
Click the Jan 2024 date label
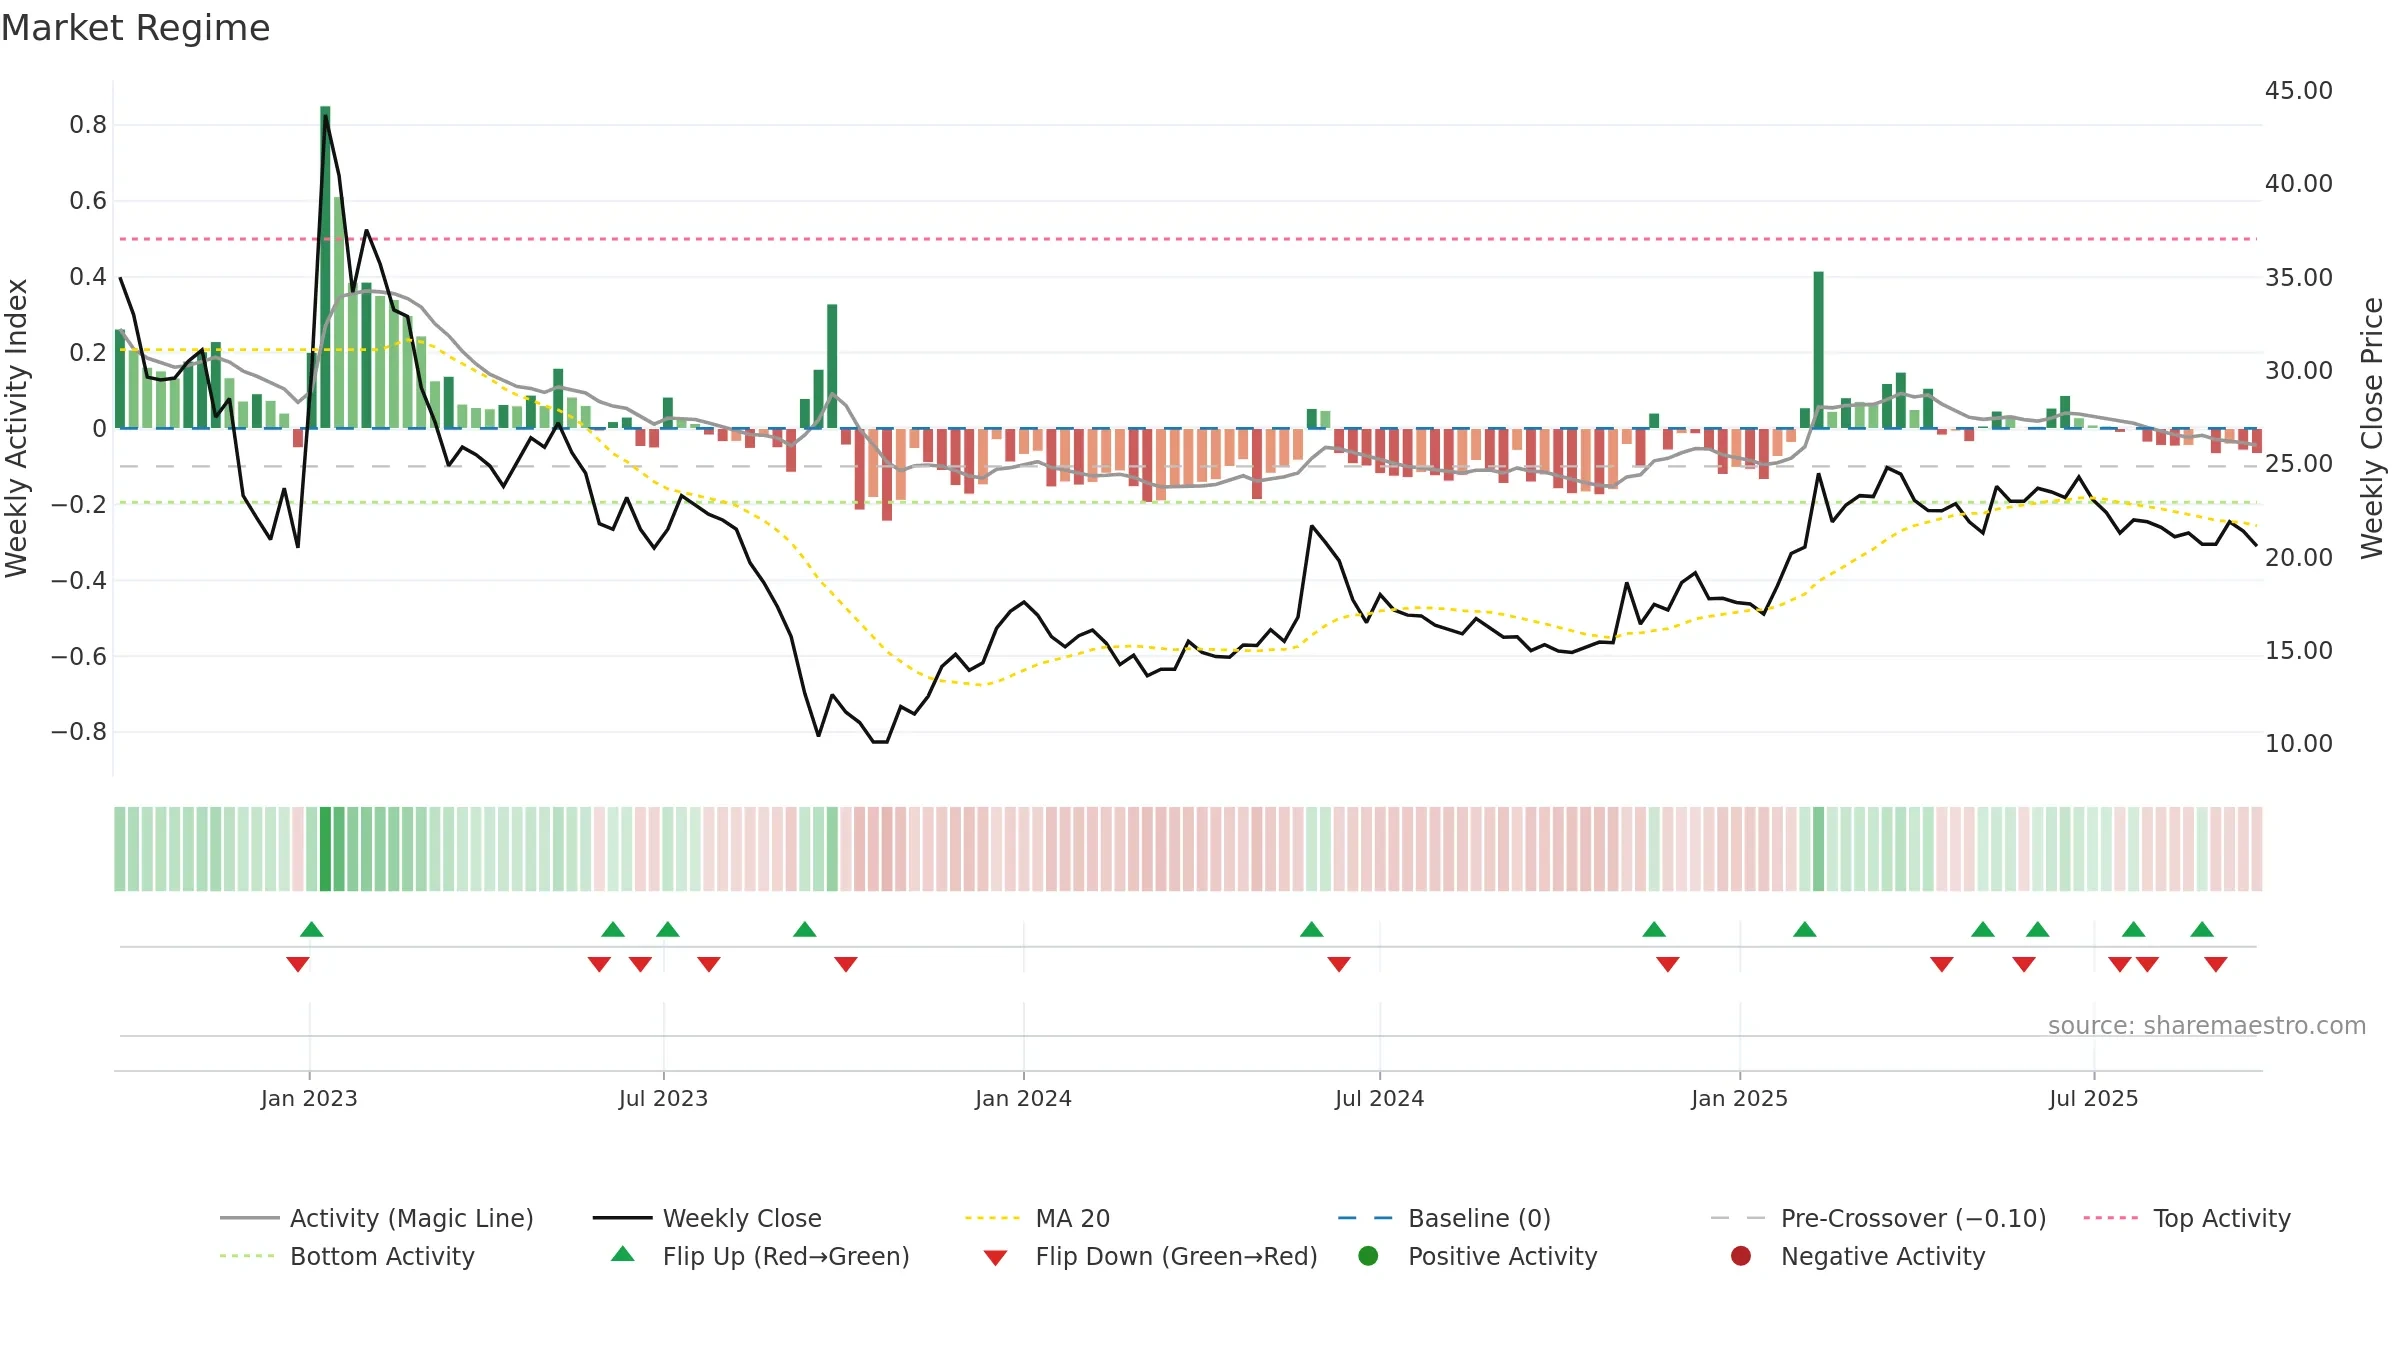pyautogui.click(x=1023, y=1098)
